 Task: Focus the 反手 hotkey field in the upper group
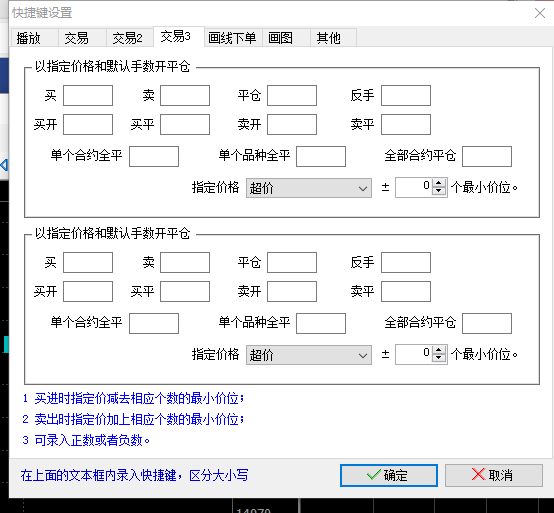tap(406, 95)
